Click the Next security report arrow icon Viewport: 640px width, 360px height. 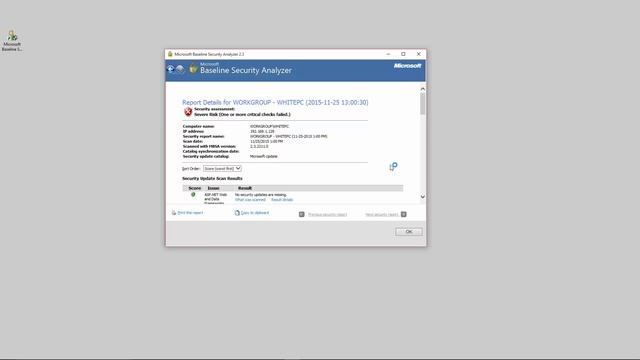click(404, 214)
